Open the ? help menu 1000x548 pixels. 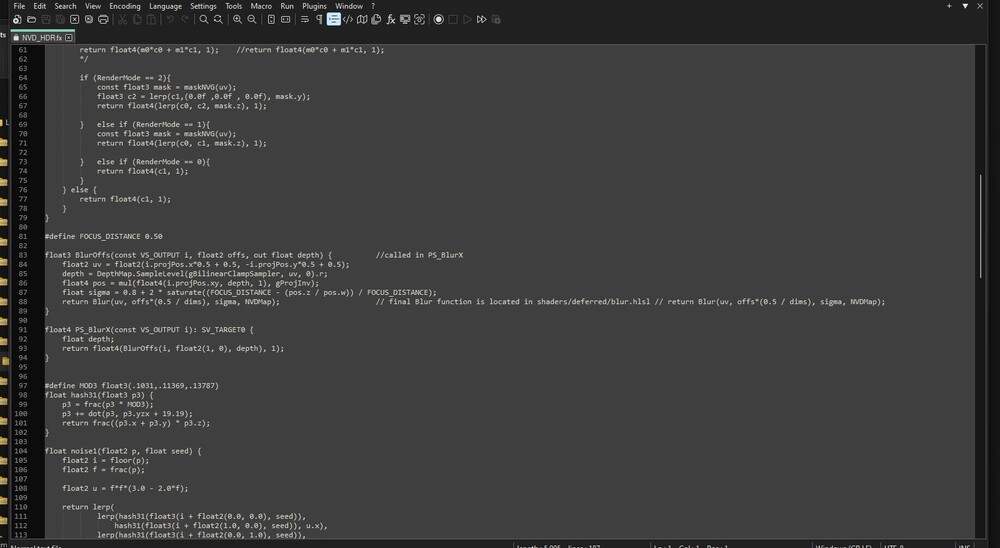(373, 6)
